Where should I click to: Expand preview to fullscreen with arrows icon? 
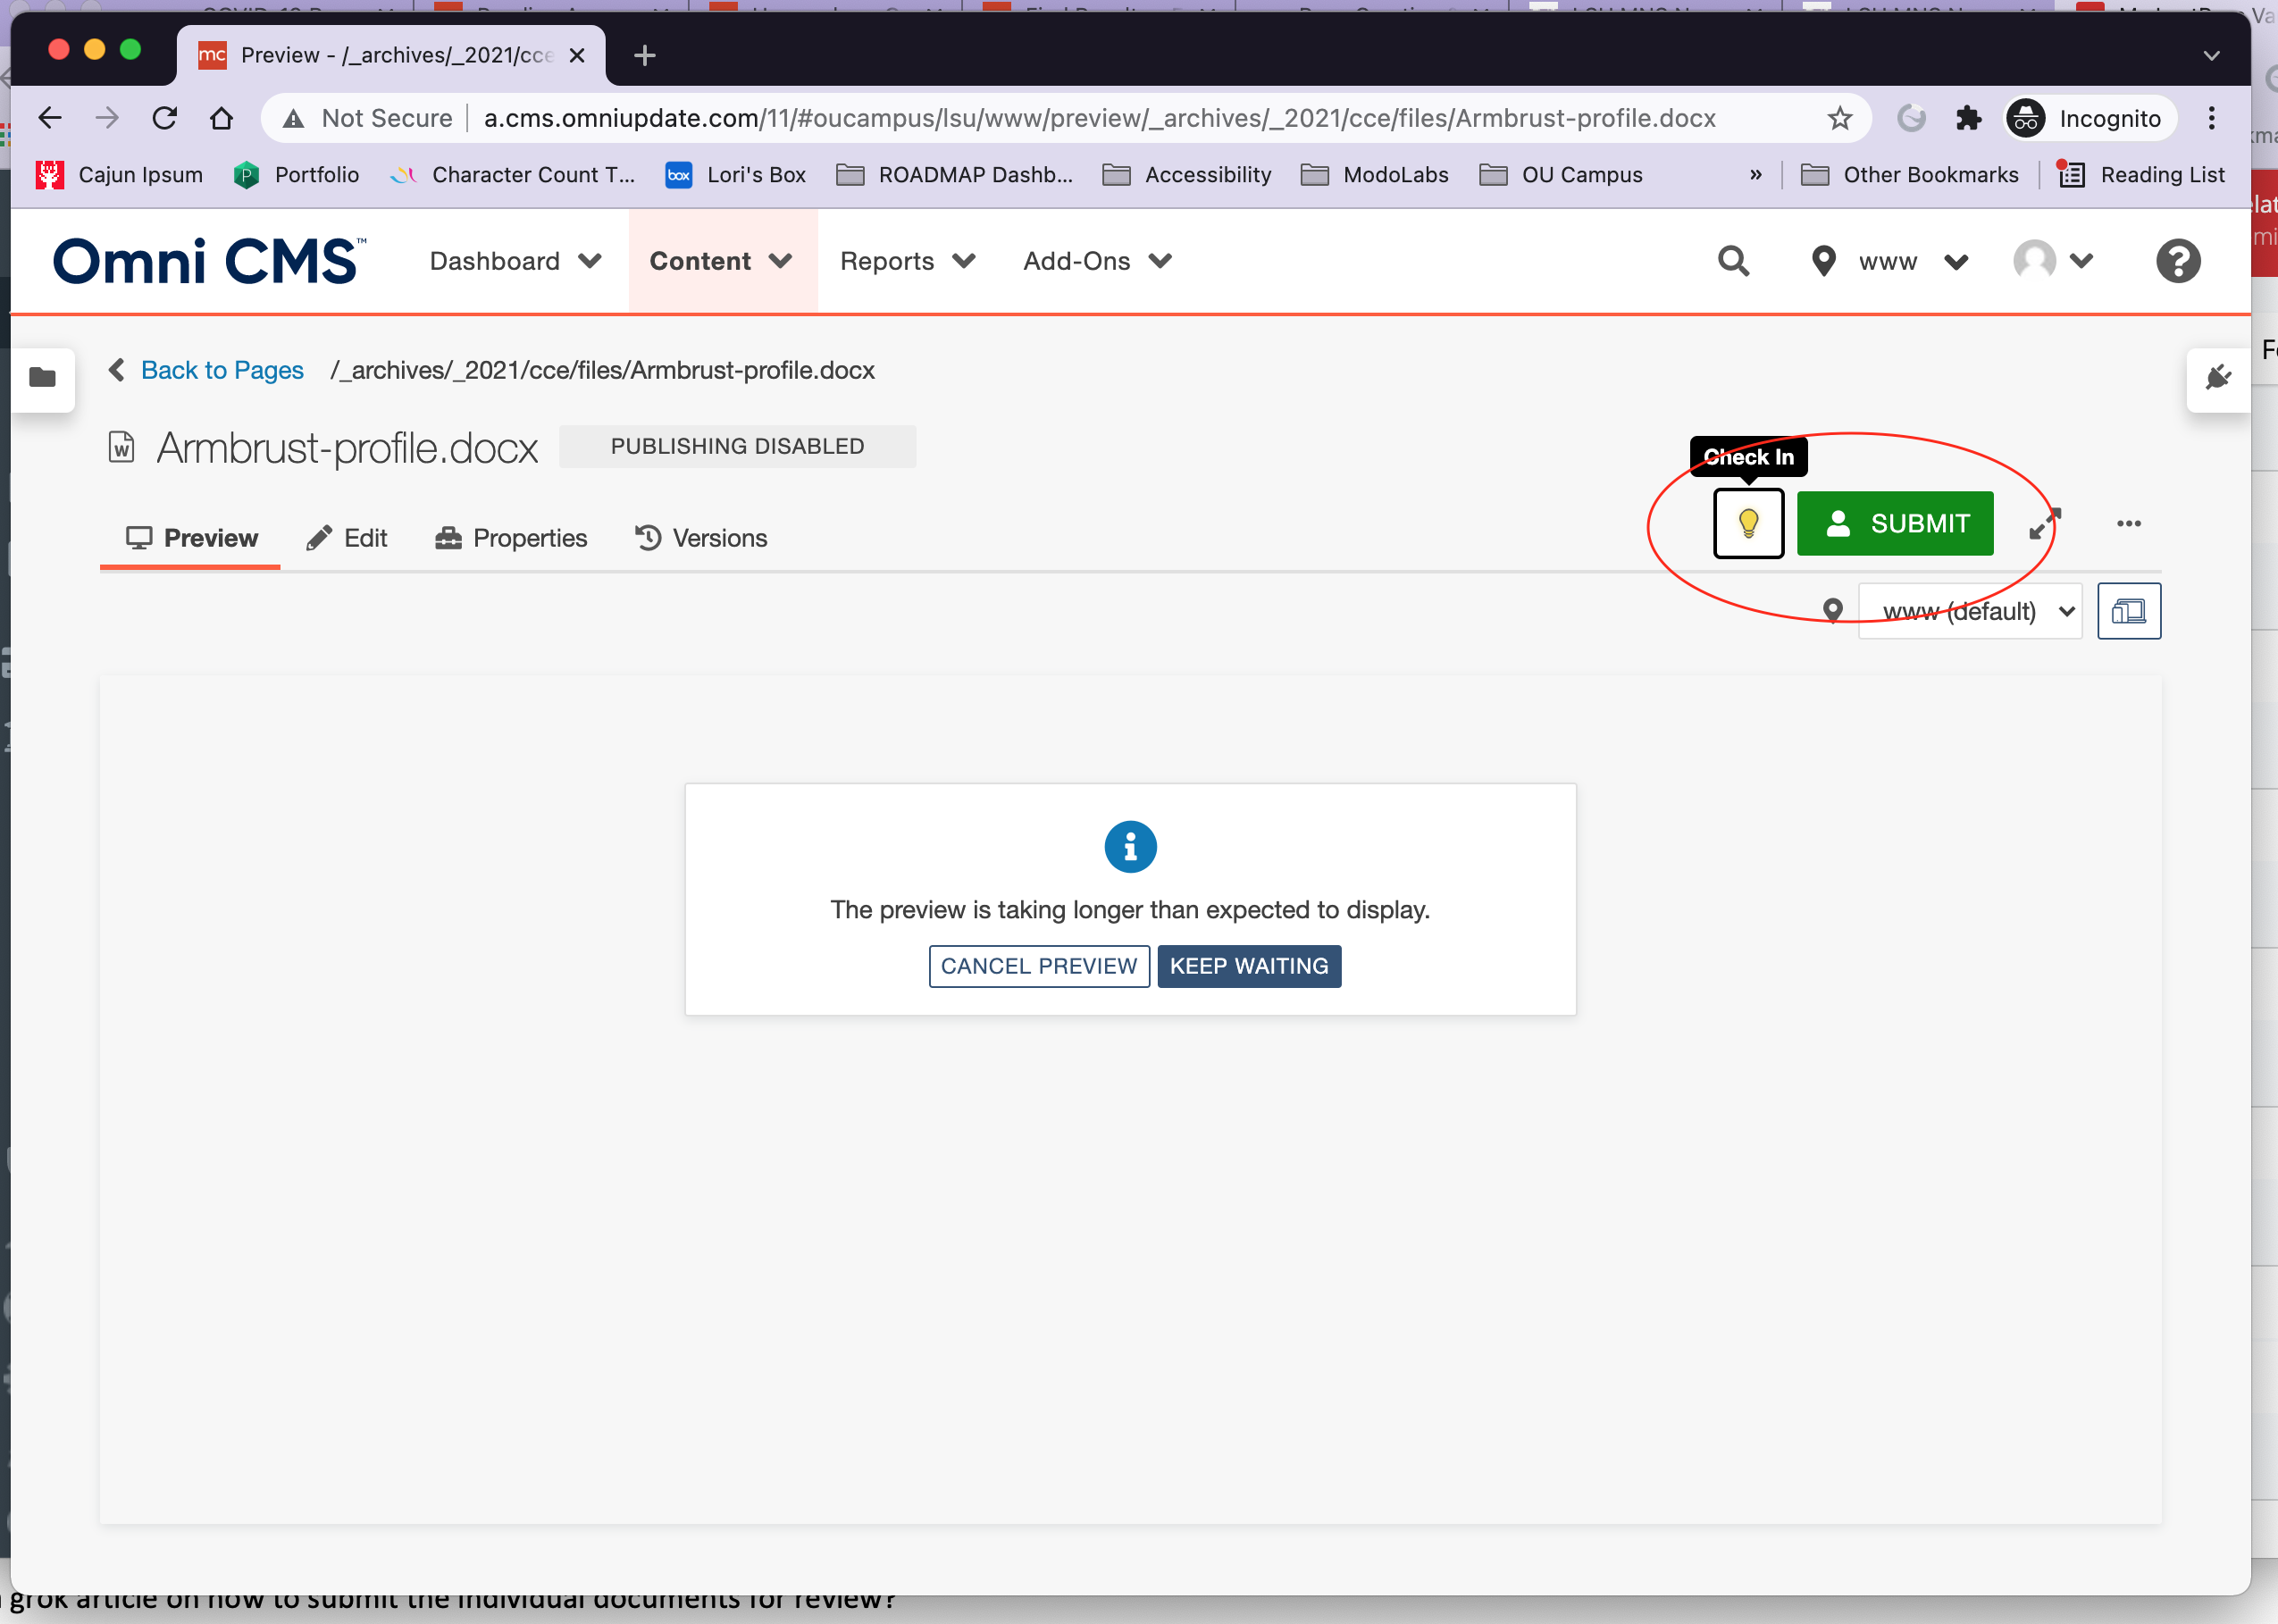click(x=2045, y=523)
